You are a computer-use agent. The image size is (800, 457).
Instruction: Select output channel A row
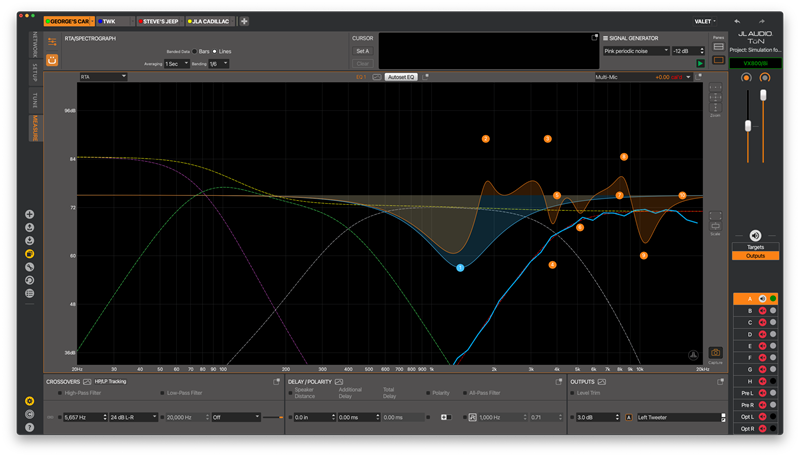[755, 299]
